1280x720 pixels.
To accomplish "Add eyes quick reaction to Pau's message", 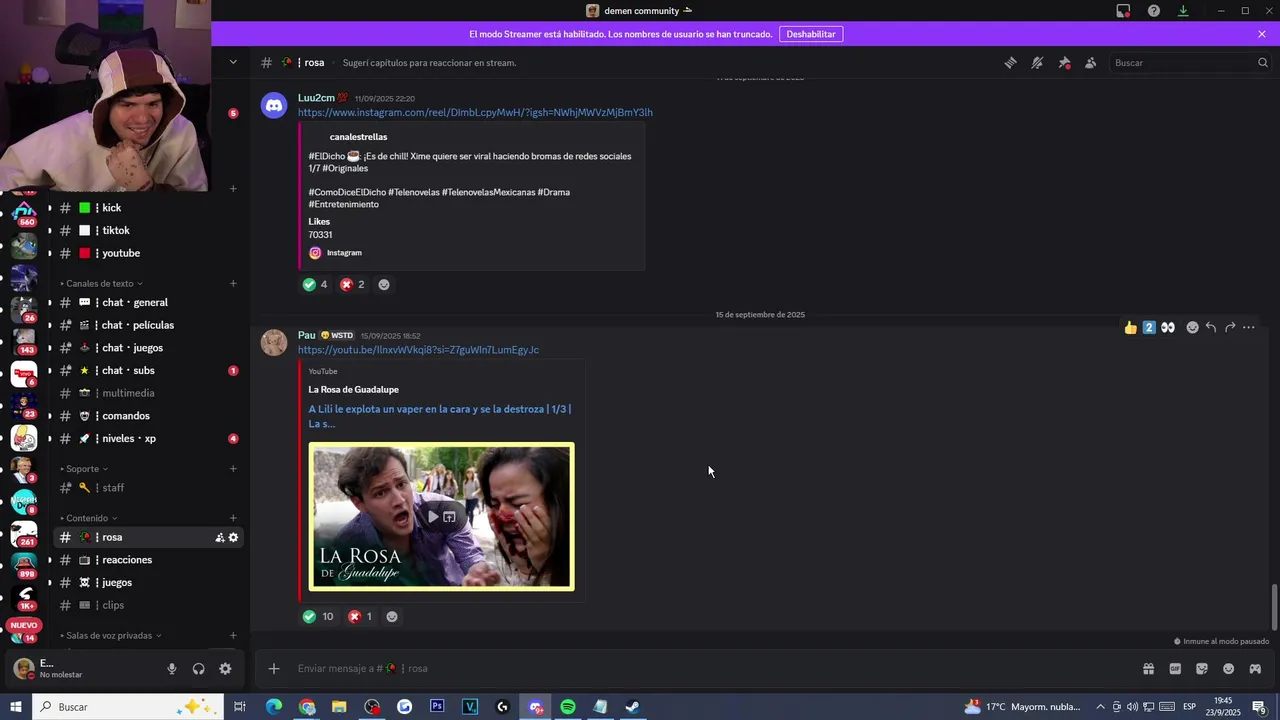I will coord(1167,327).
